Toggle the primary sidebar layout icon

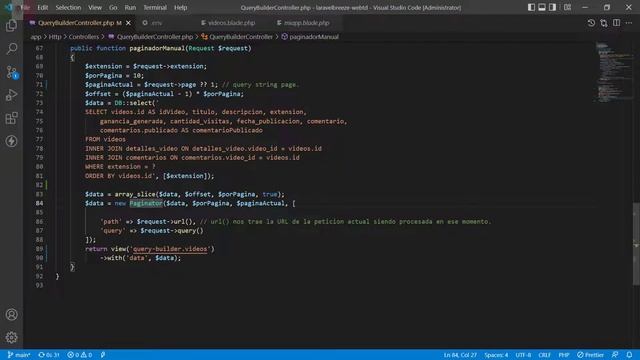click(531, 7)
